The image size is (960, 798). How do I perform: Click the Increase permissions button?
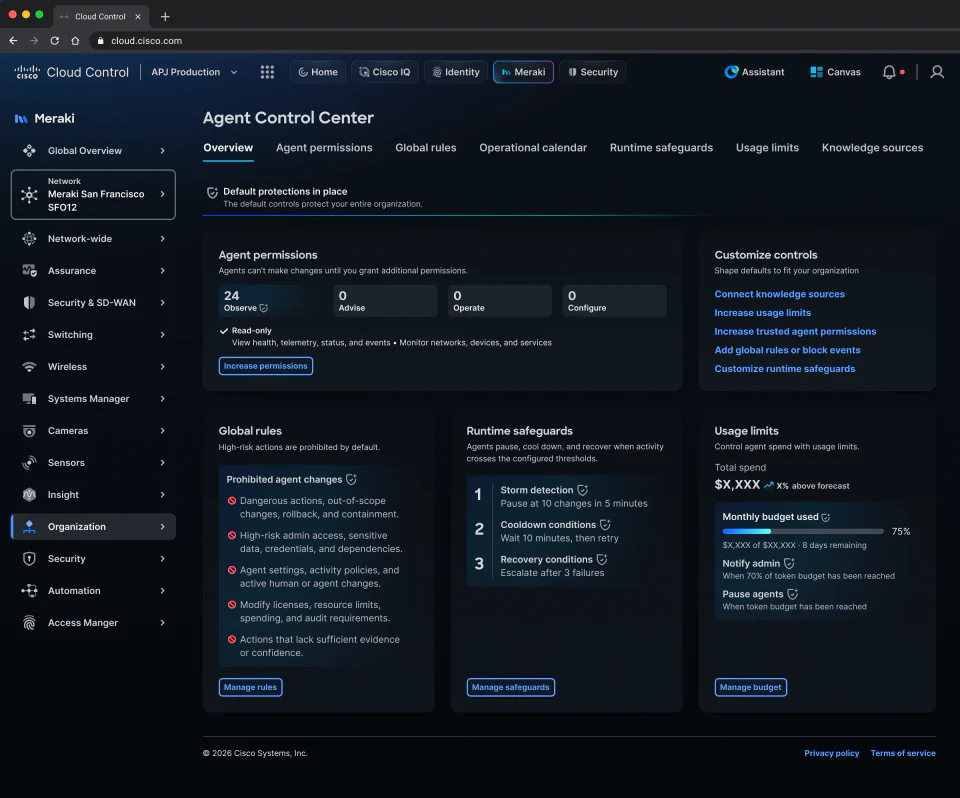coord(266,366)
